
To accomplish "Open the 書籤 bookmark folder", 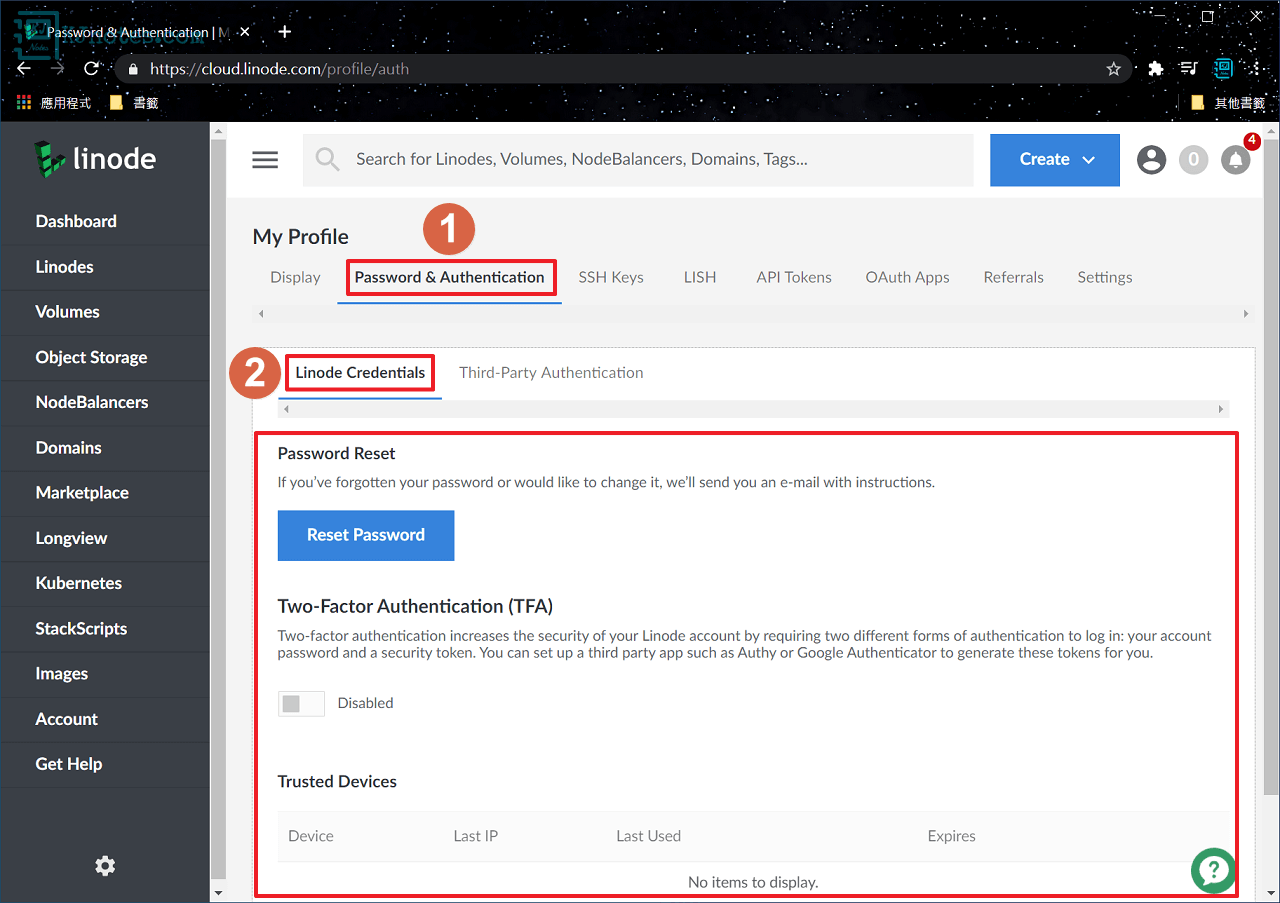I will (x=134, y=102).
